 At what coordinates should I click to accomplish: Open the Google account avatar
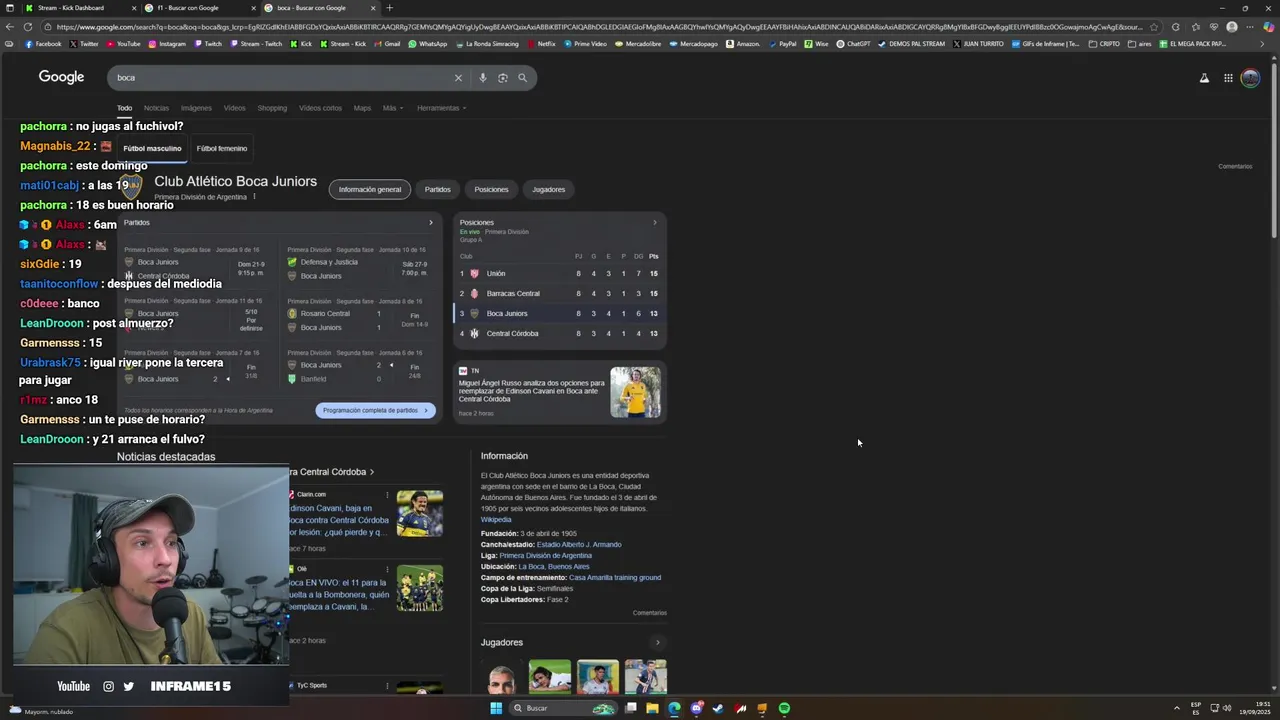[x=1250, y=78]
